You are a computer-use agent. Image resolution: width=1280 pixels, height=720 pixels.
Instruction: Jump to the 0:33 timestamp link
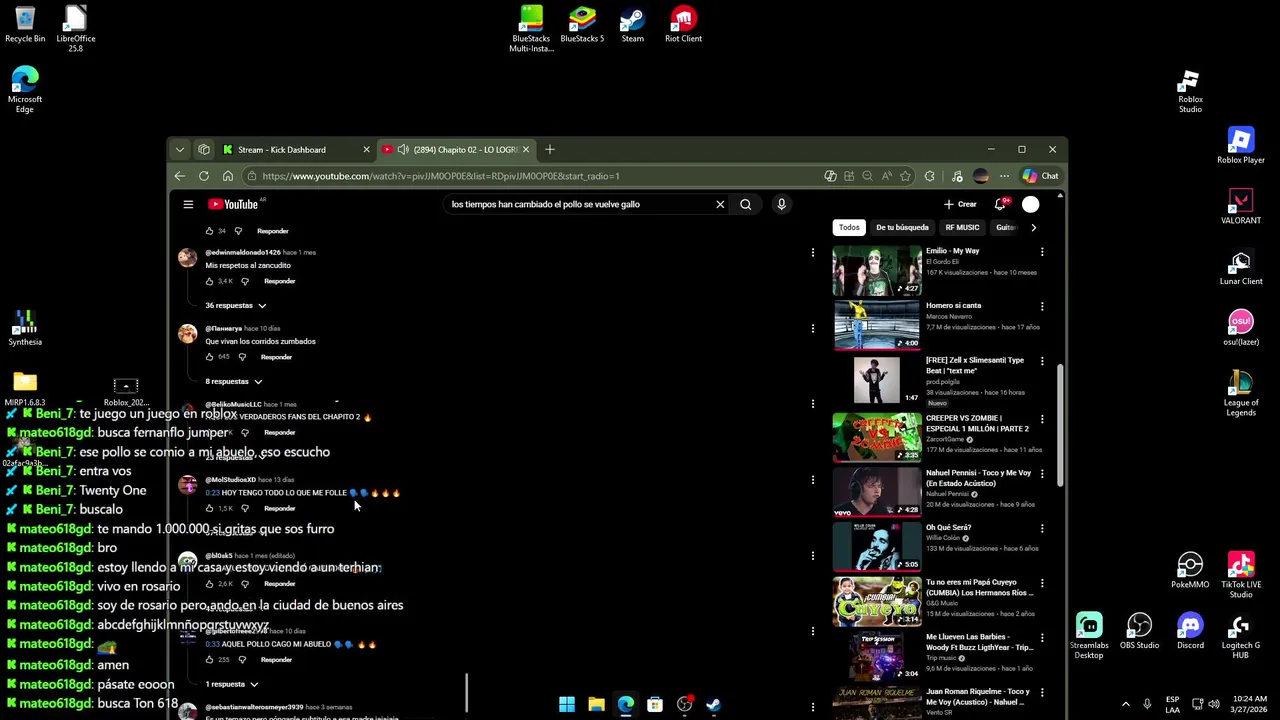[211, 645]
